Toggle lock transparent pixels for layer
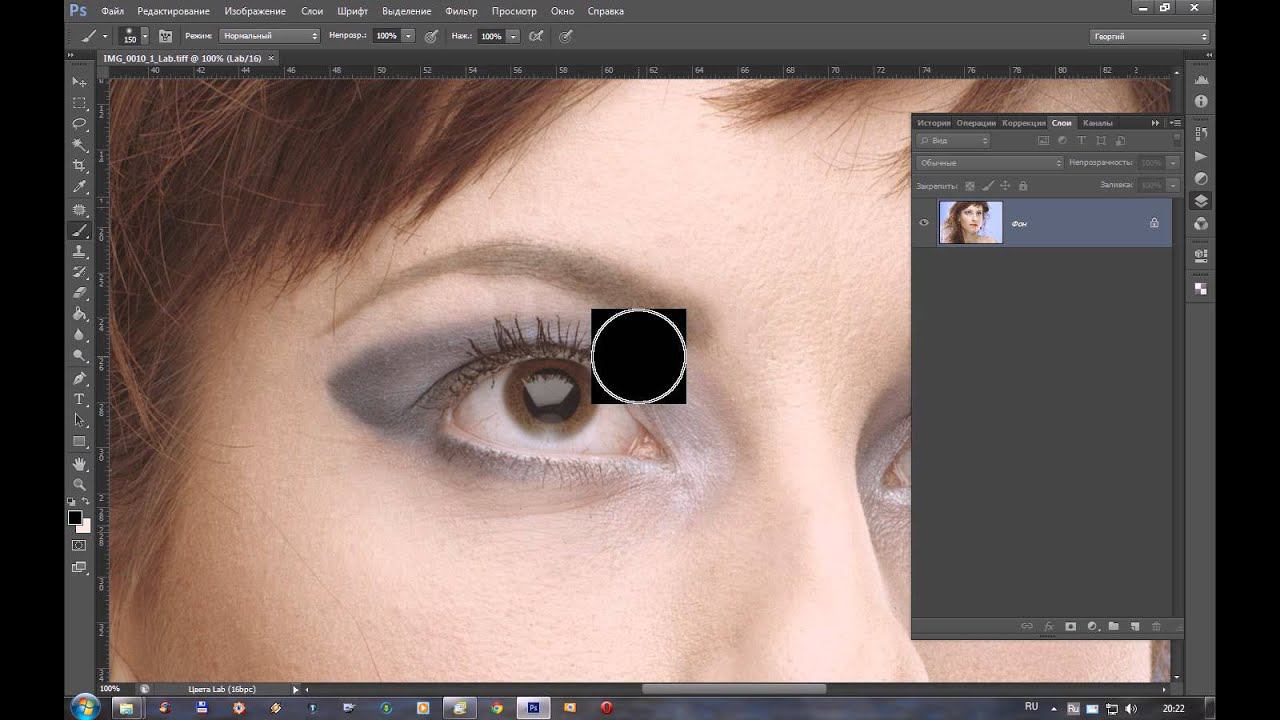The image size is (1280, 720). (969, 186)
